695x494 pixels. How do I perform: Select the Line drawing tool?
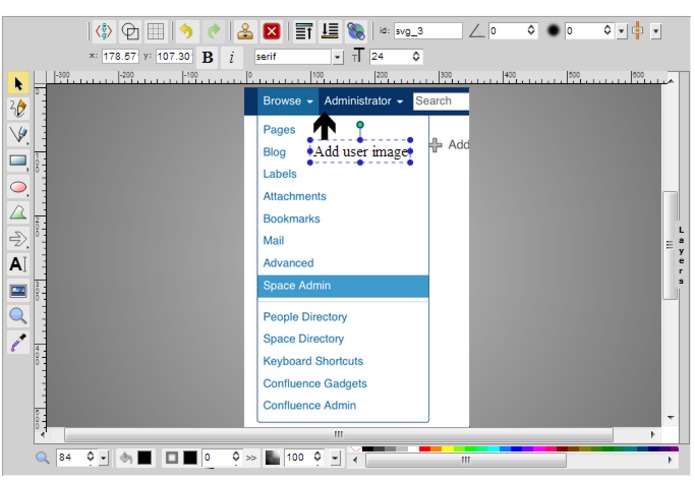coord(18,134)
